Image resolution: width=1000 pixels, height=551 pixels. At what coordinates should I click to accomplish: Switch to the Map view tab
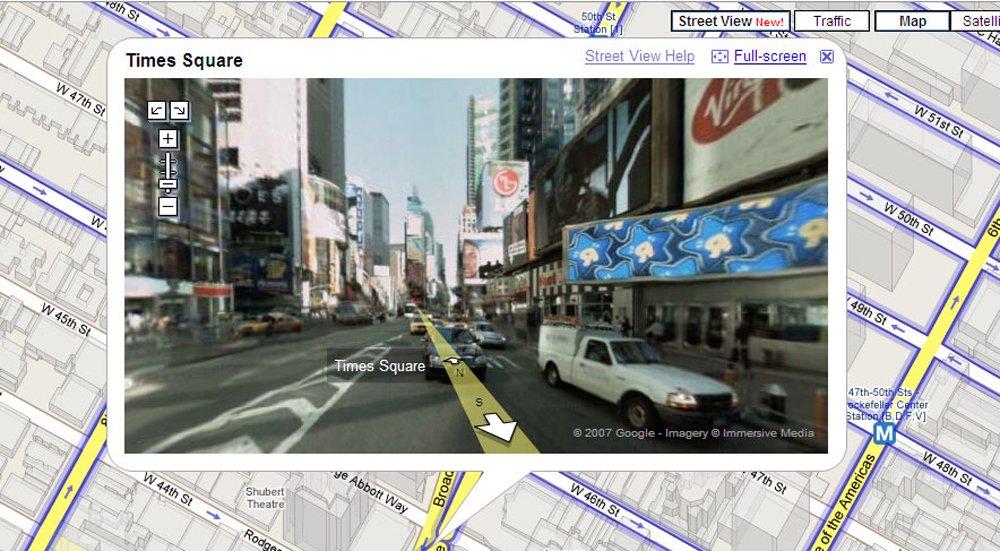(x=912, y=21)
